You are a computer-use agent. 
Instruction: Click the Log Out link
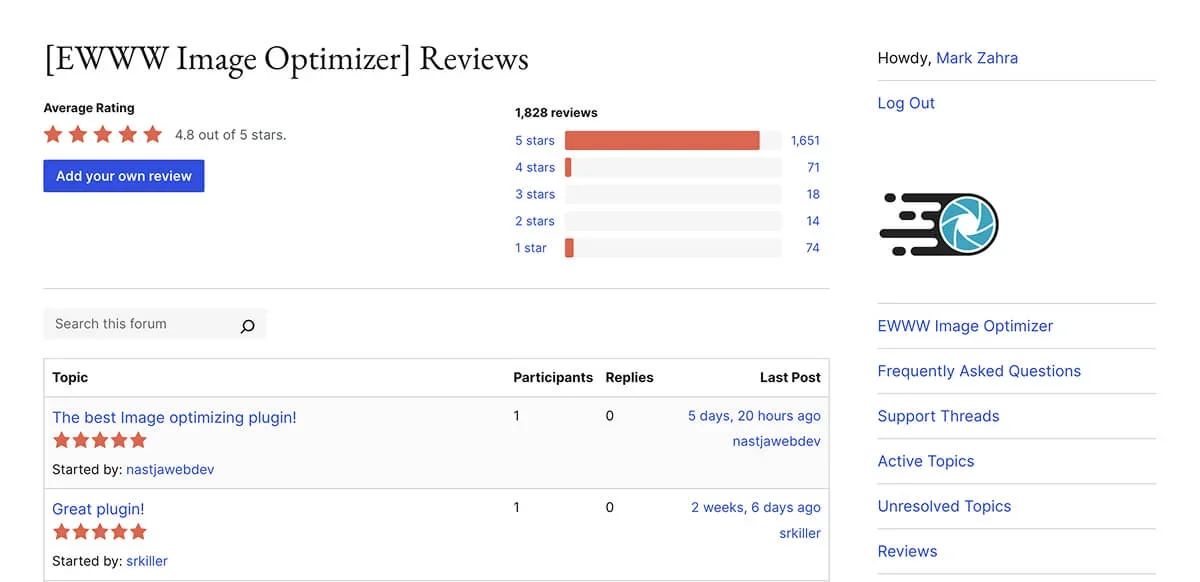[x=906, y=103]
